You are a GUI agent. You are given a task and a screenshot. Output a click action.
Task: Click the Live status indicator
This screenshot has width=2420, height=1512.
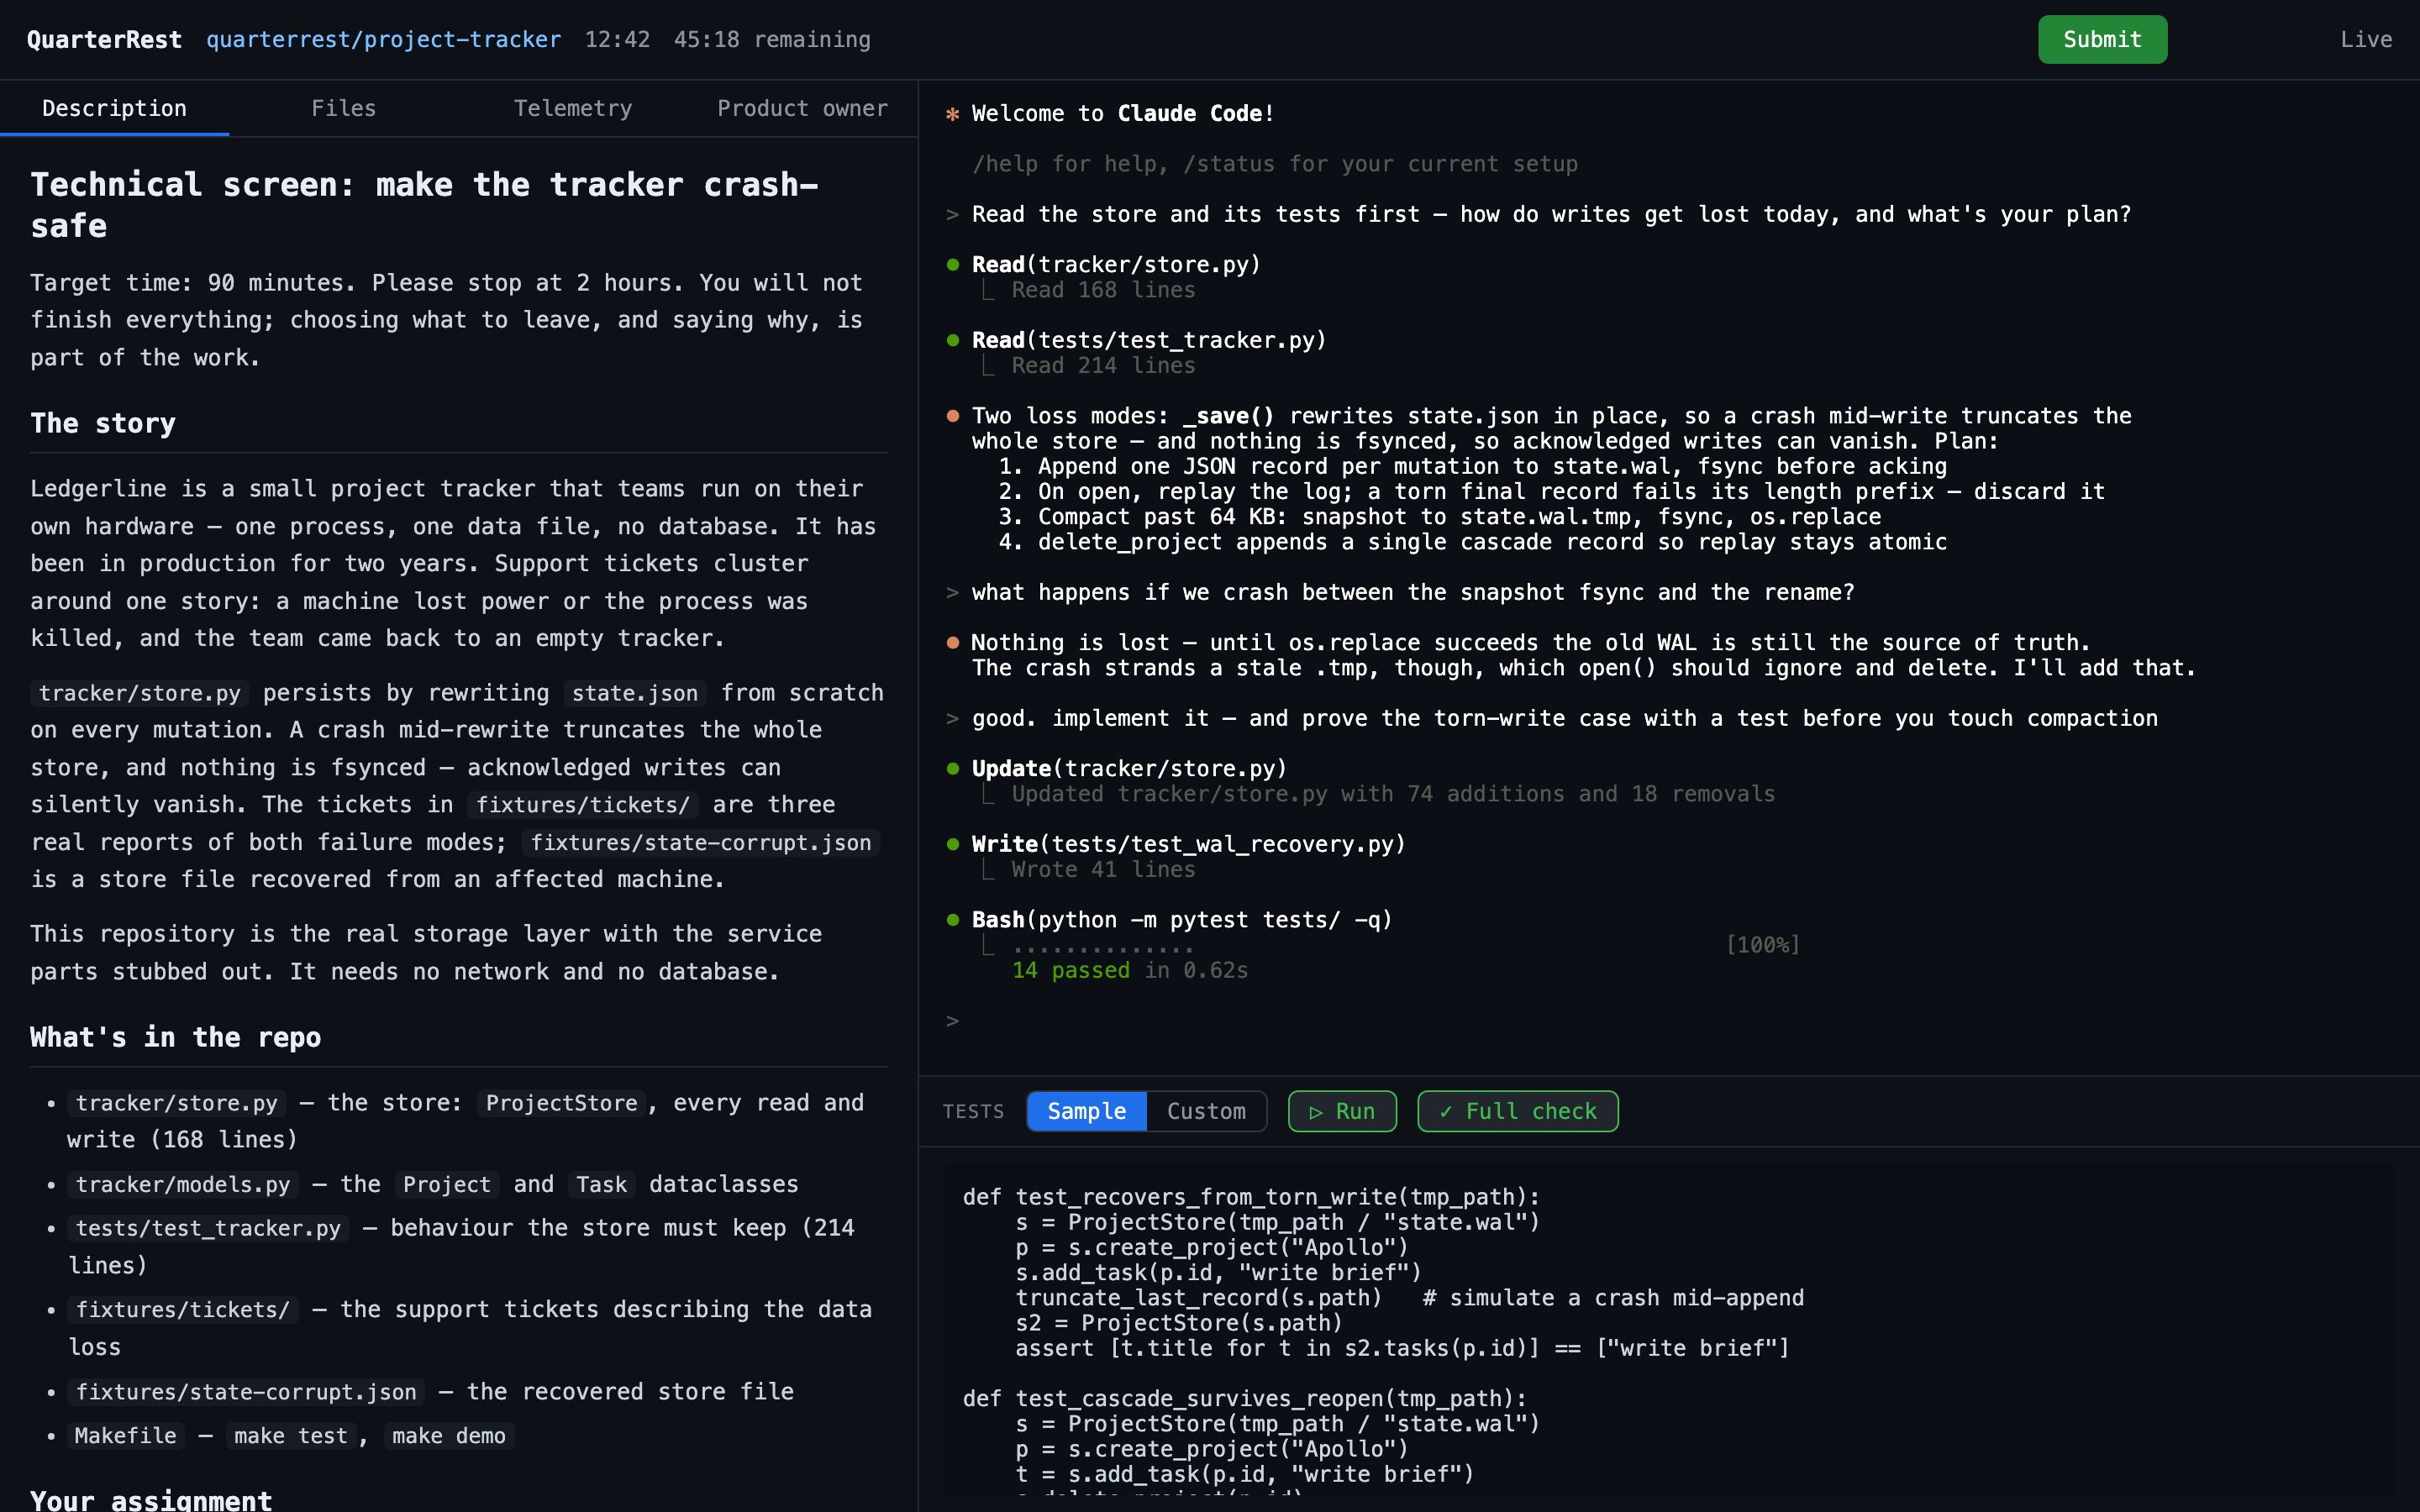2366,39
